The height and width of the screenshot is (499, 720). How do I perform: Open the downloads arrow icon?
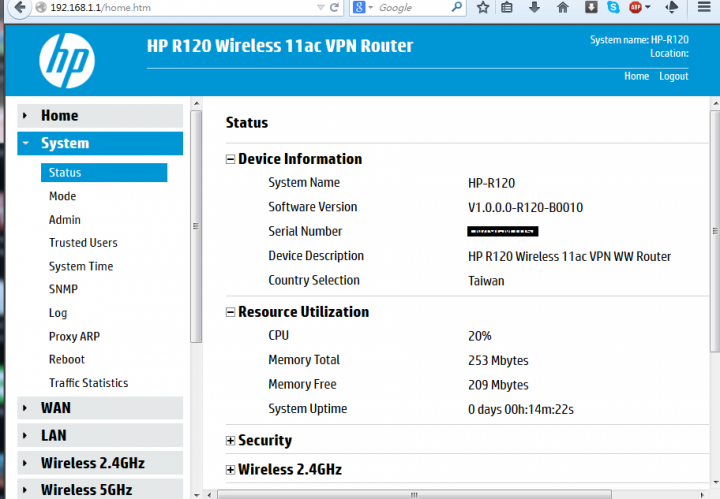534,7
